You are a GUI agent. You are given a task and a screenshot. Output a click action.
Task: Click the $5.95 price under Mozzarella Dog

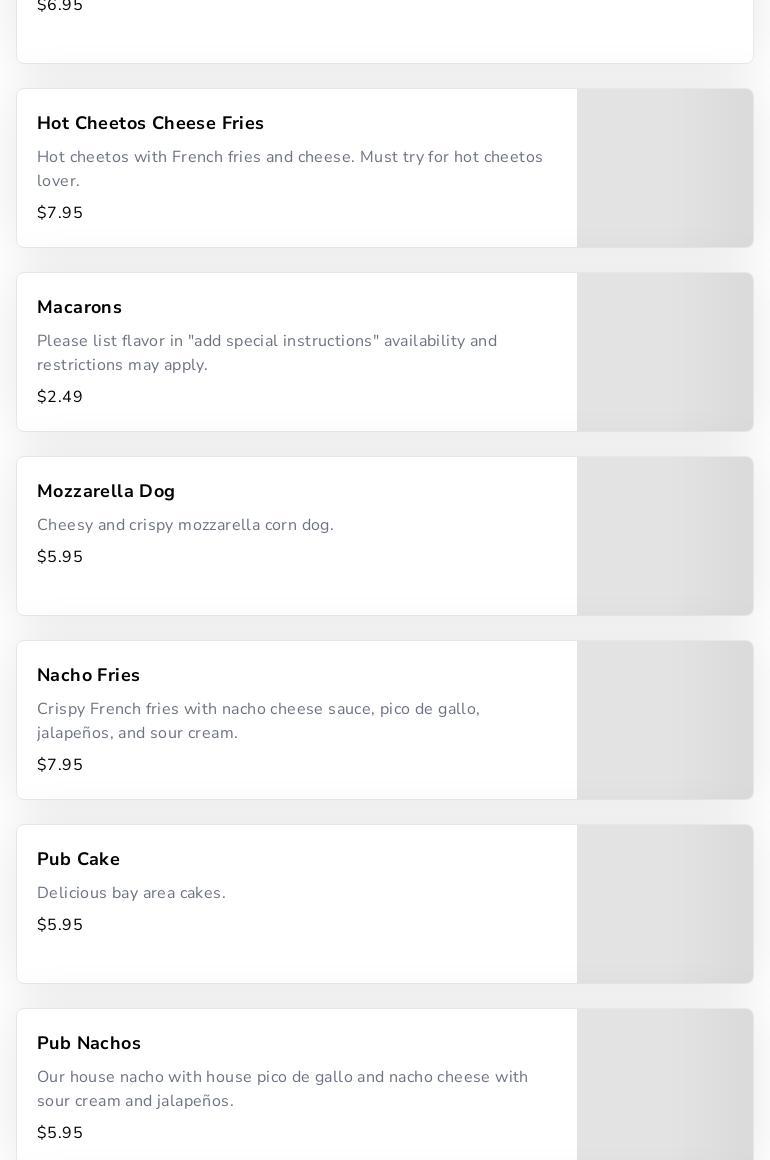[60, 557]
